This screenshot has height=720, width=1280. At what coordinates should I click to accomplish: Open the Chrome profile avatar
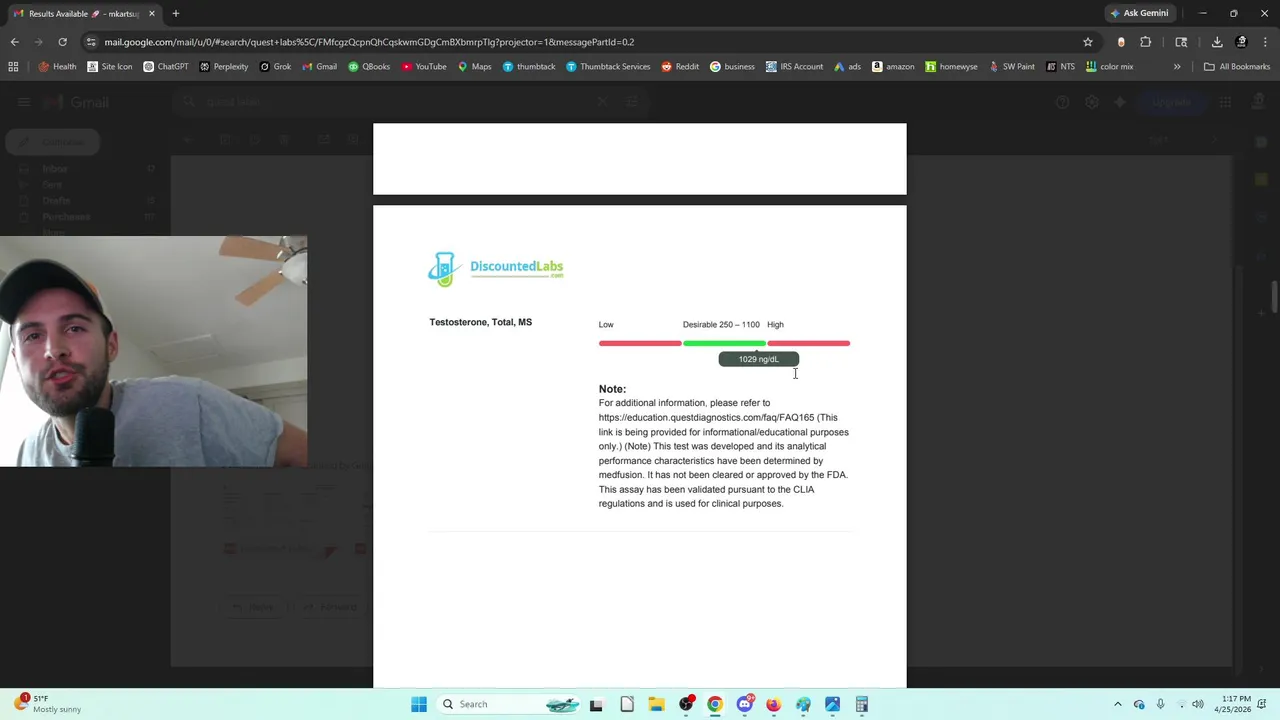(1242, 42)
